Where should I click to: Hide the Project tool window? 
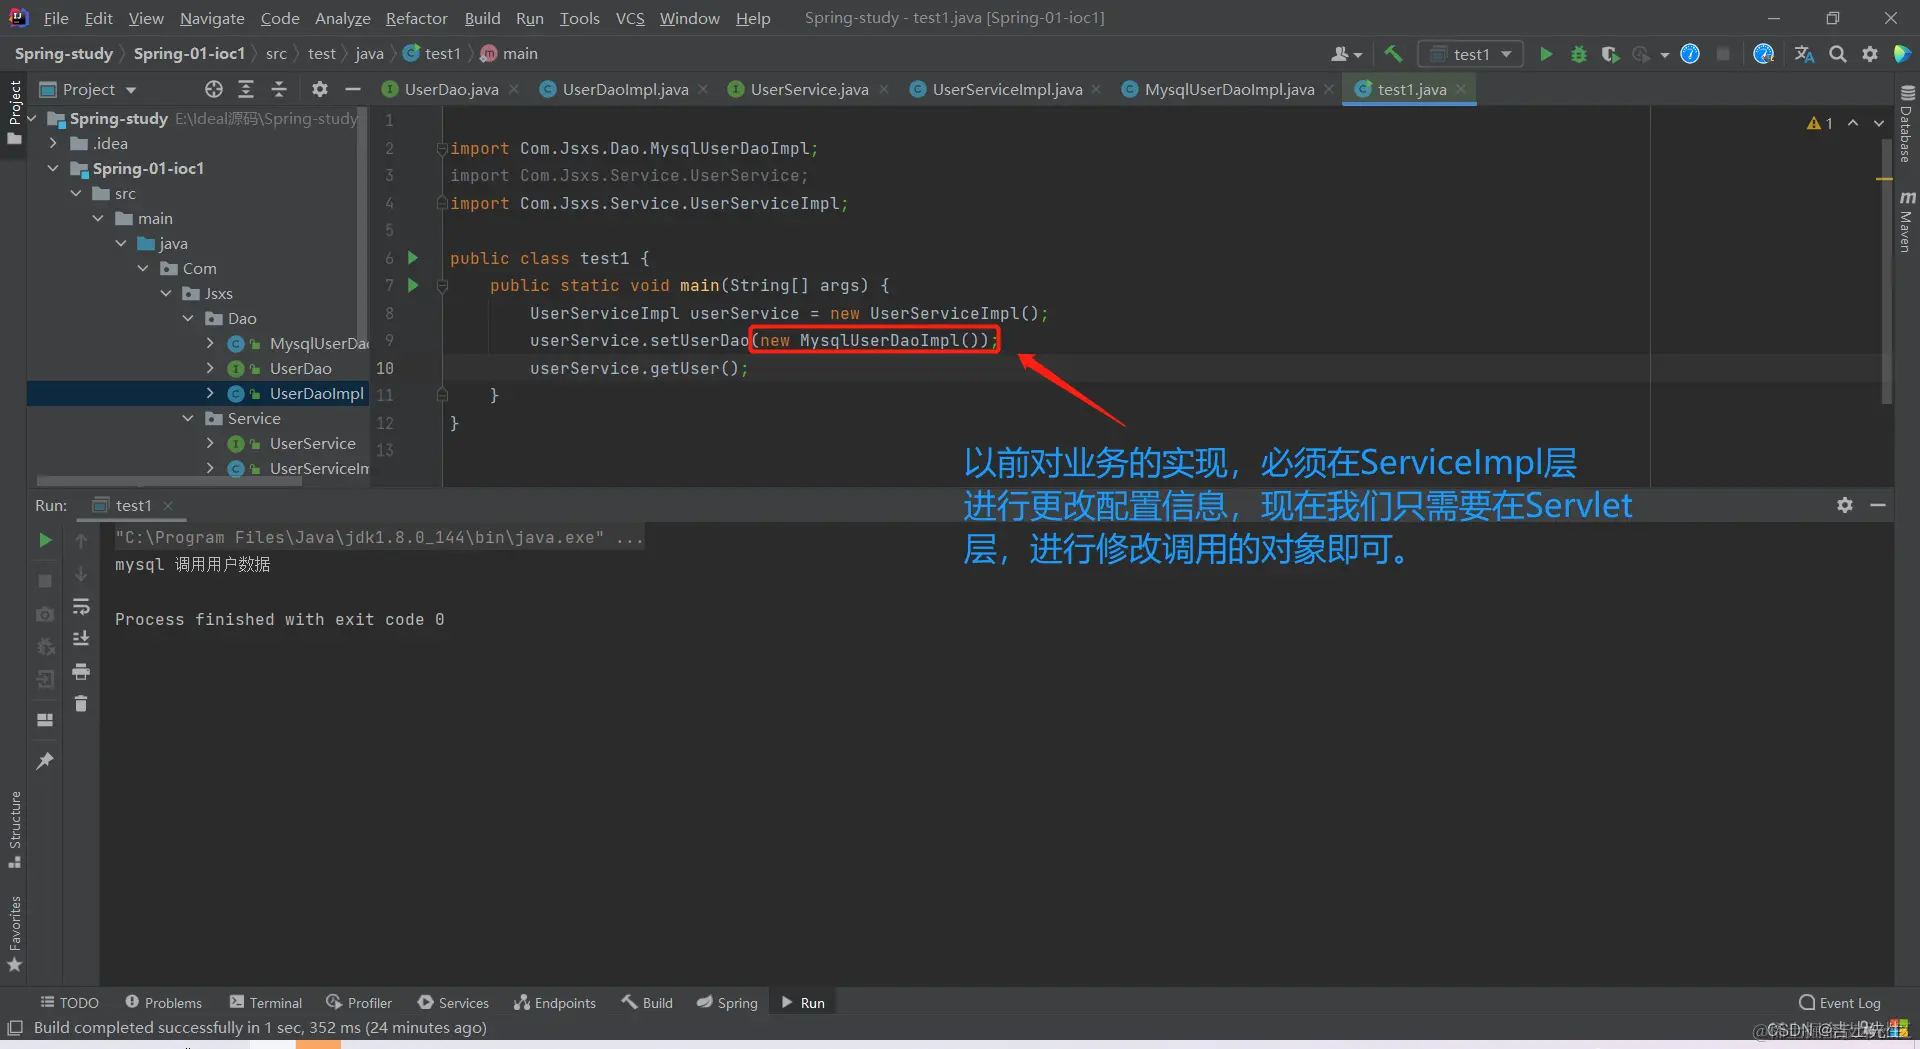pyautogui.click(x=352, y=89)
